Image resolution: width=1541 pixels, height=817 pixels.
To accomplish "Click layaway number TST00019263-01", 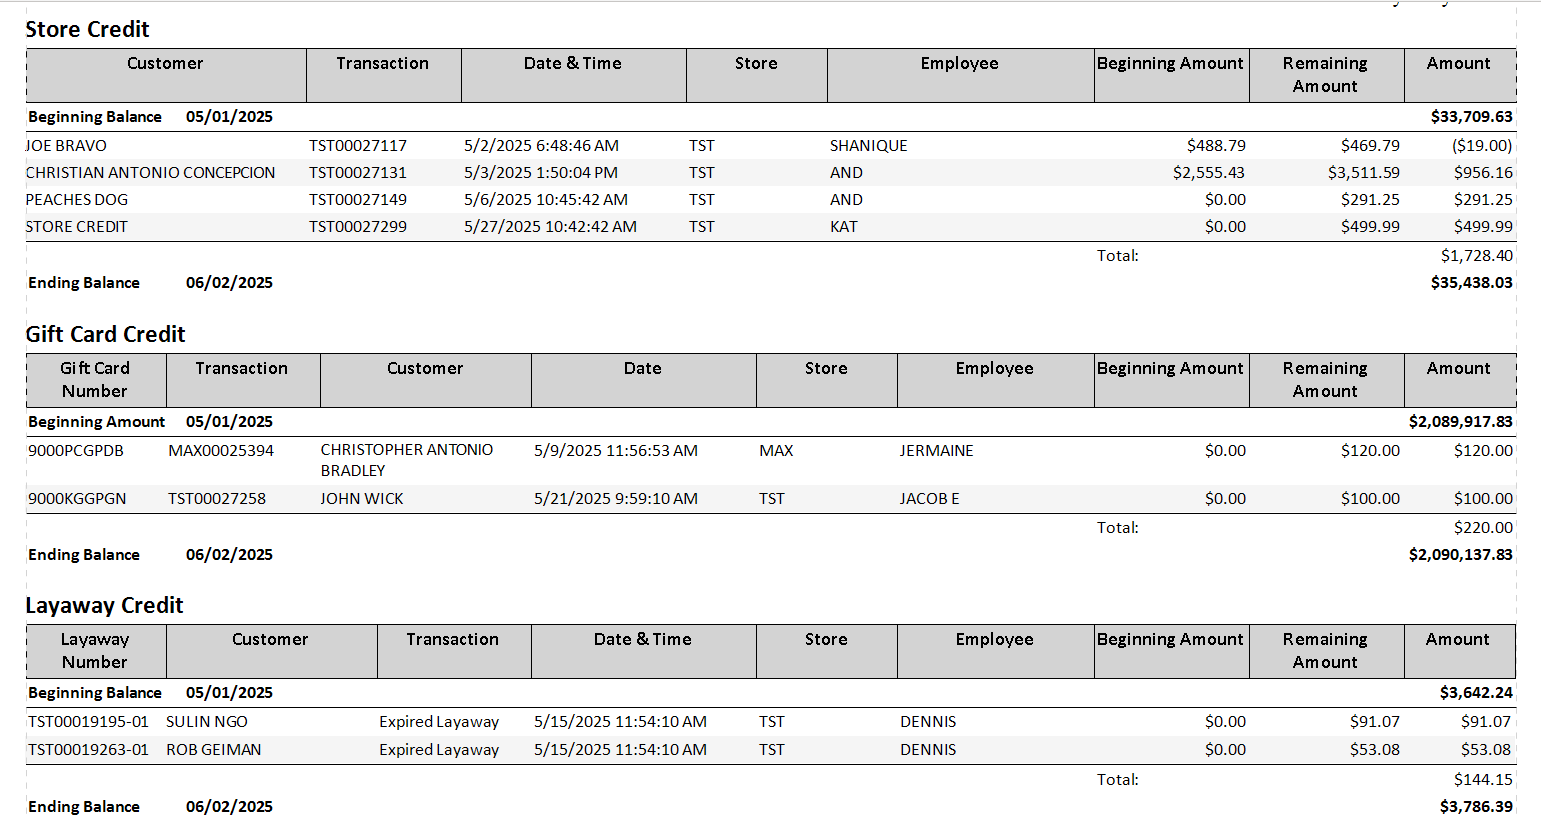I will (x=88, y=750).
